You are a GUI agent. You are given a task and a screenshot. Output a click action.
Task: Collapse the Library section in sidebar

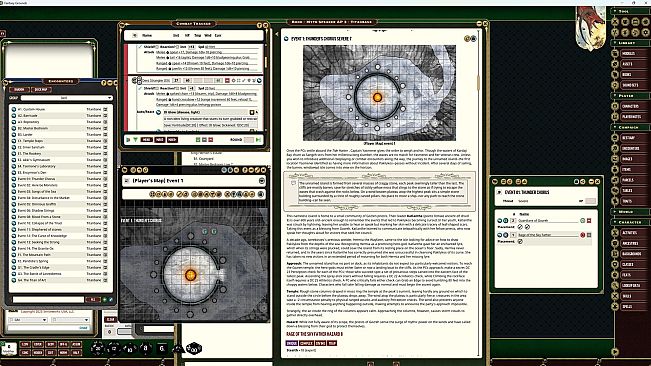click(615, 43)
